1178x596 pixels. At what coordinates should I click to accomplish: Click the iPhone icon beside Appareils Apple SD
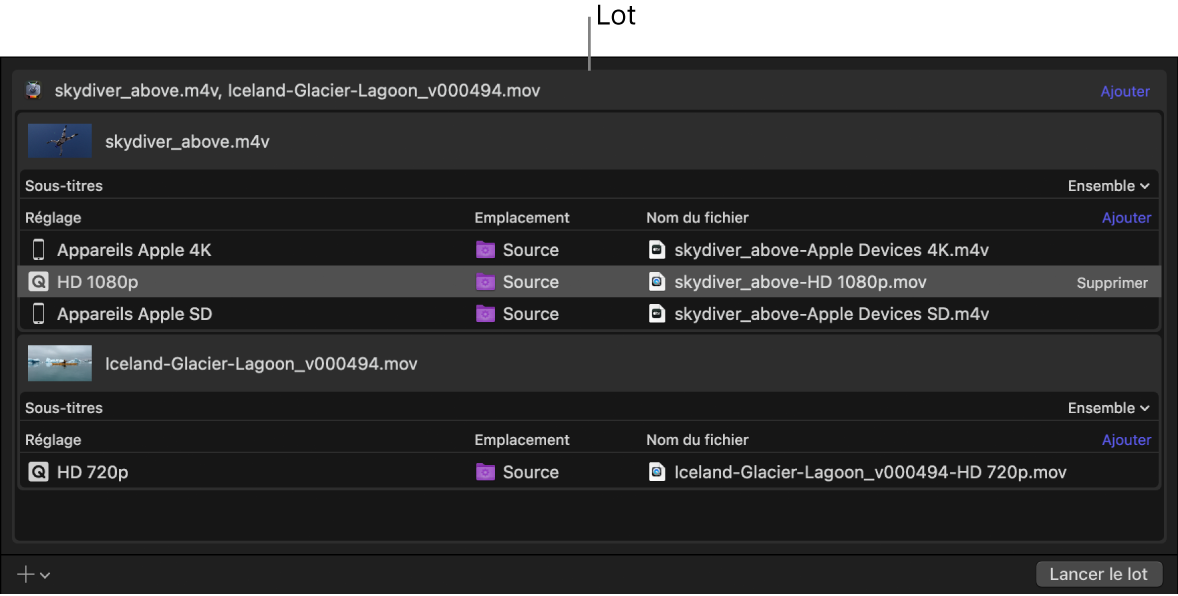[39, 314]
